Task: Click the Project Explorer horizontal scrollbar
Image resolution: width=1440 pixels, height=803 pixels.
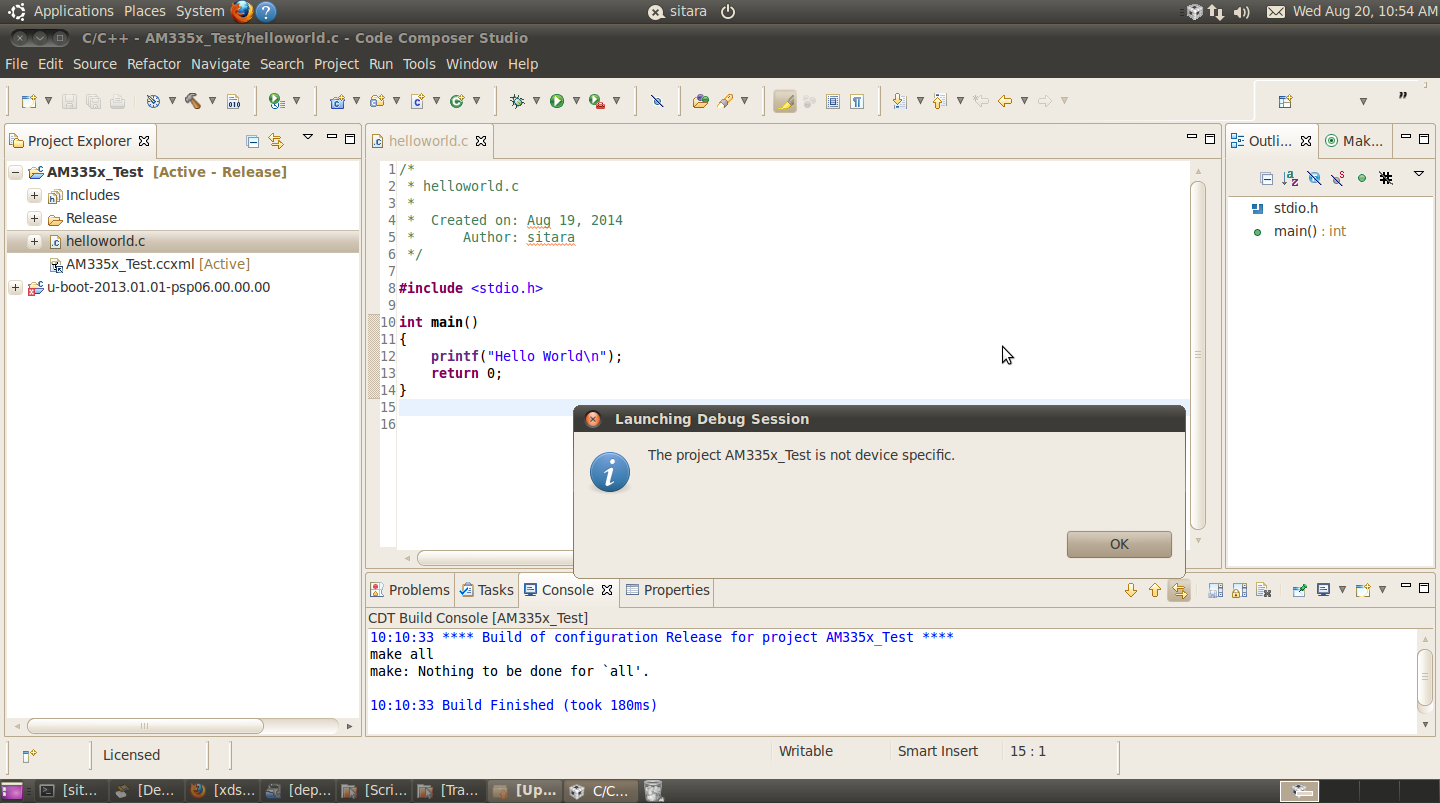Action: (x=146, y=726)
